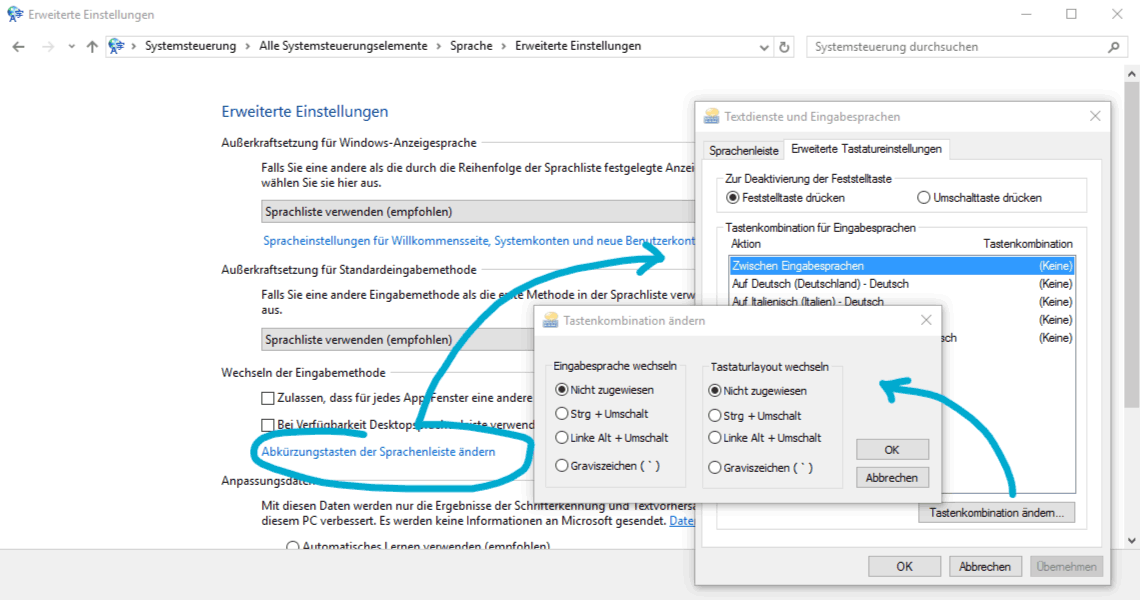This screenshot has width=1140, height=600.
Task: Click the main window vertical scrollbar thumb
Action: [1131, 245]
